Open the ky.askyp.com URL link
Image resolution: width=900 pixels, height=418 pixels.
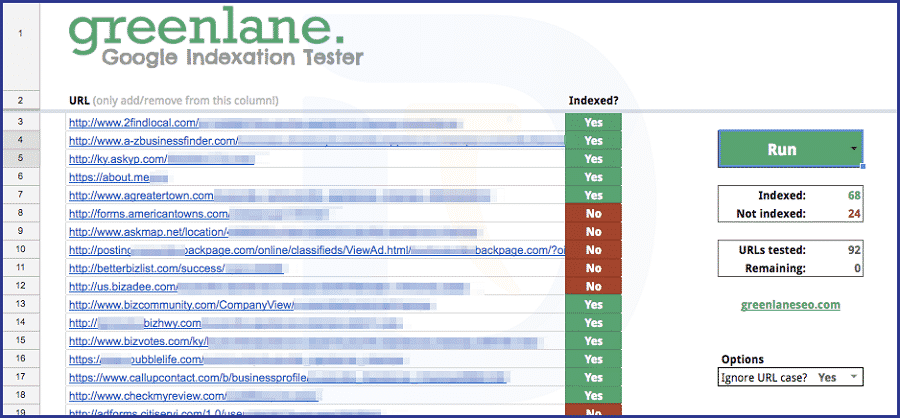[x=161, y=158]
